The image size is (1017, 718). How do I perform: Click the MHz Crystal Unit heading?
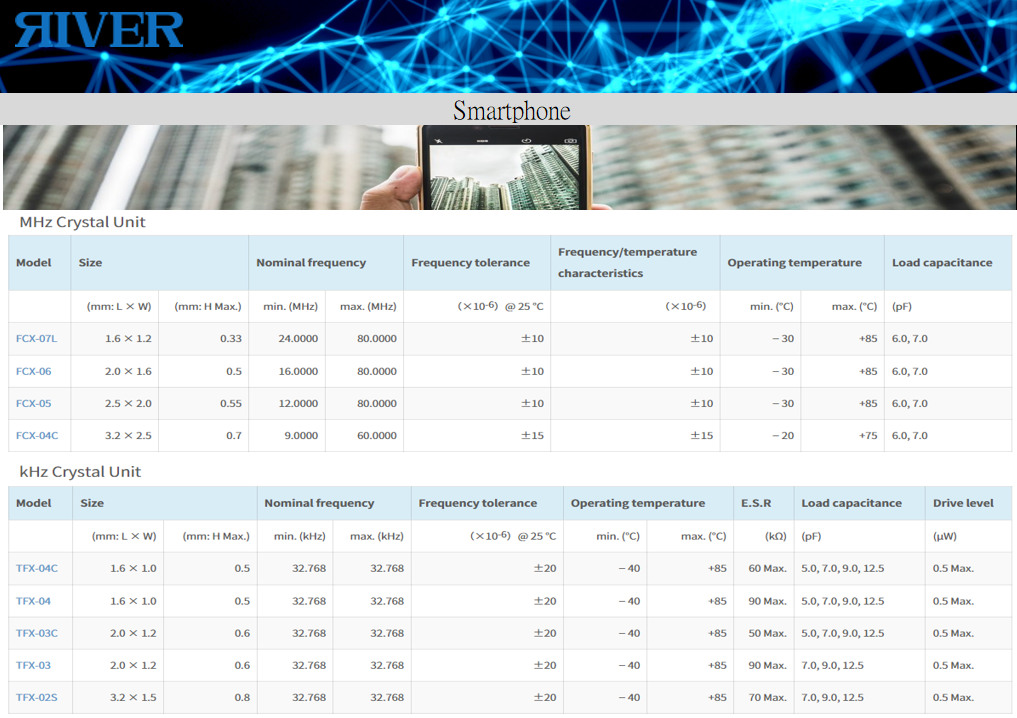click(82, 222)
